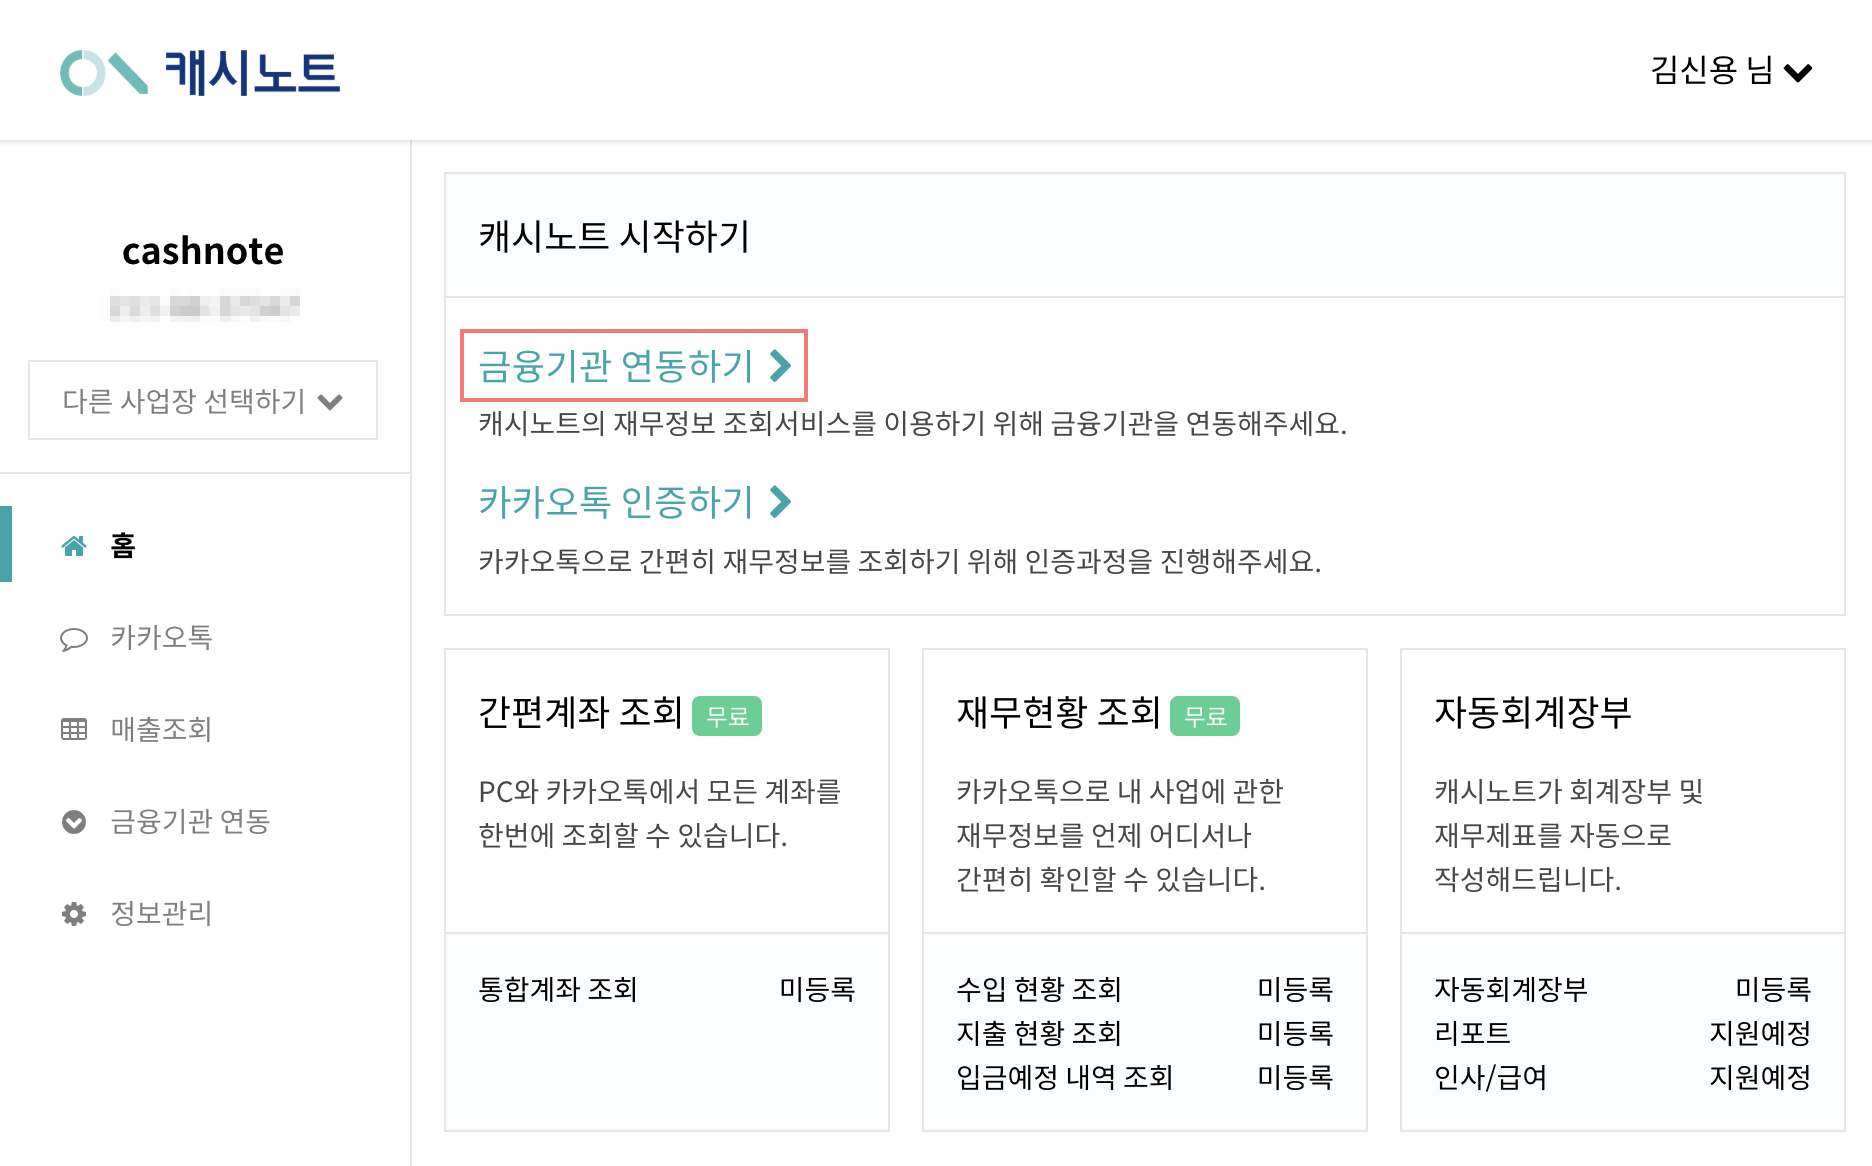Click the 정보관리 gear icon
Image resolution: width=1872 pixels, height=1166 pixels.
point(74,914)
